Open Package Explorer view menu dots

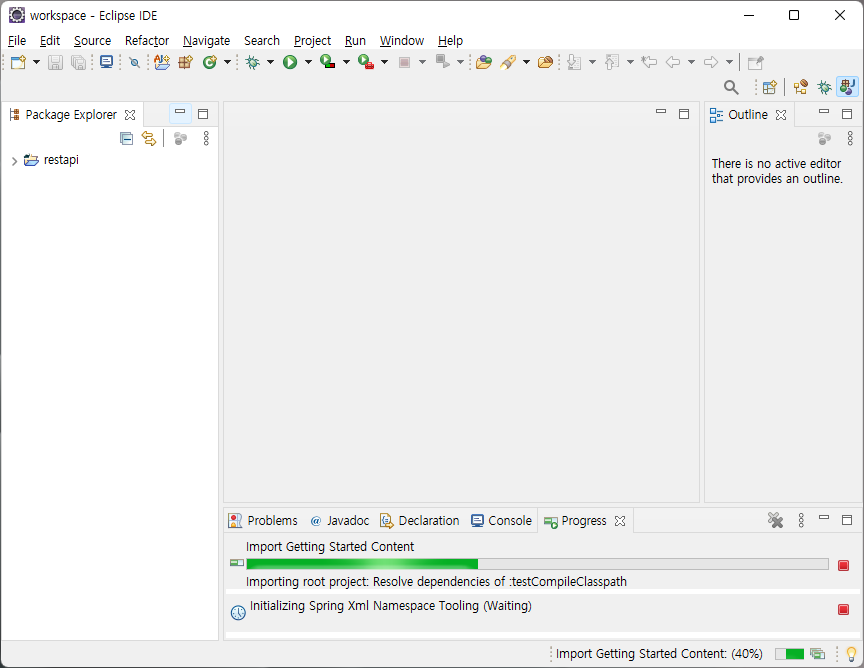click(x=206, y=138)
